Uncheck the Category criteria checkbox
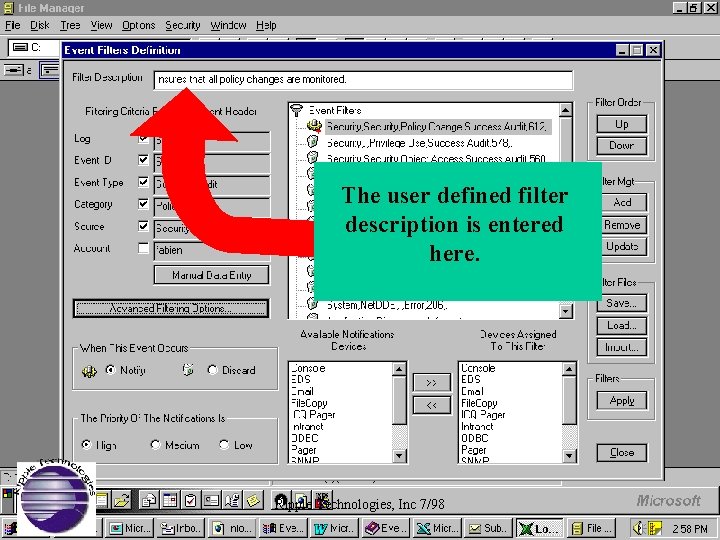Image resolution: width=720 pixels, height=540 pixels. pos(143,203)
